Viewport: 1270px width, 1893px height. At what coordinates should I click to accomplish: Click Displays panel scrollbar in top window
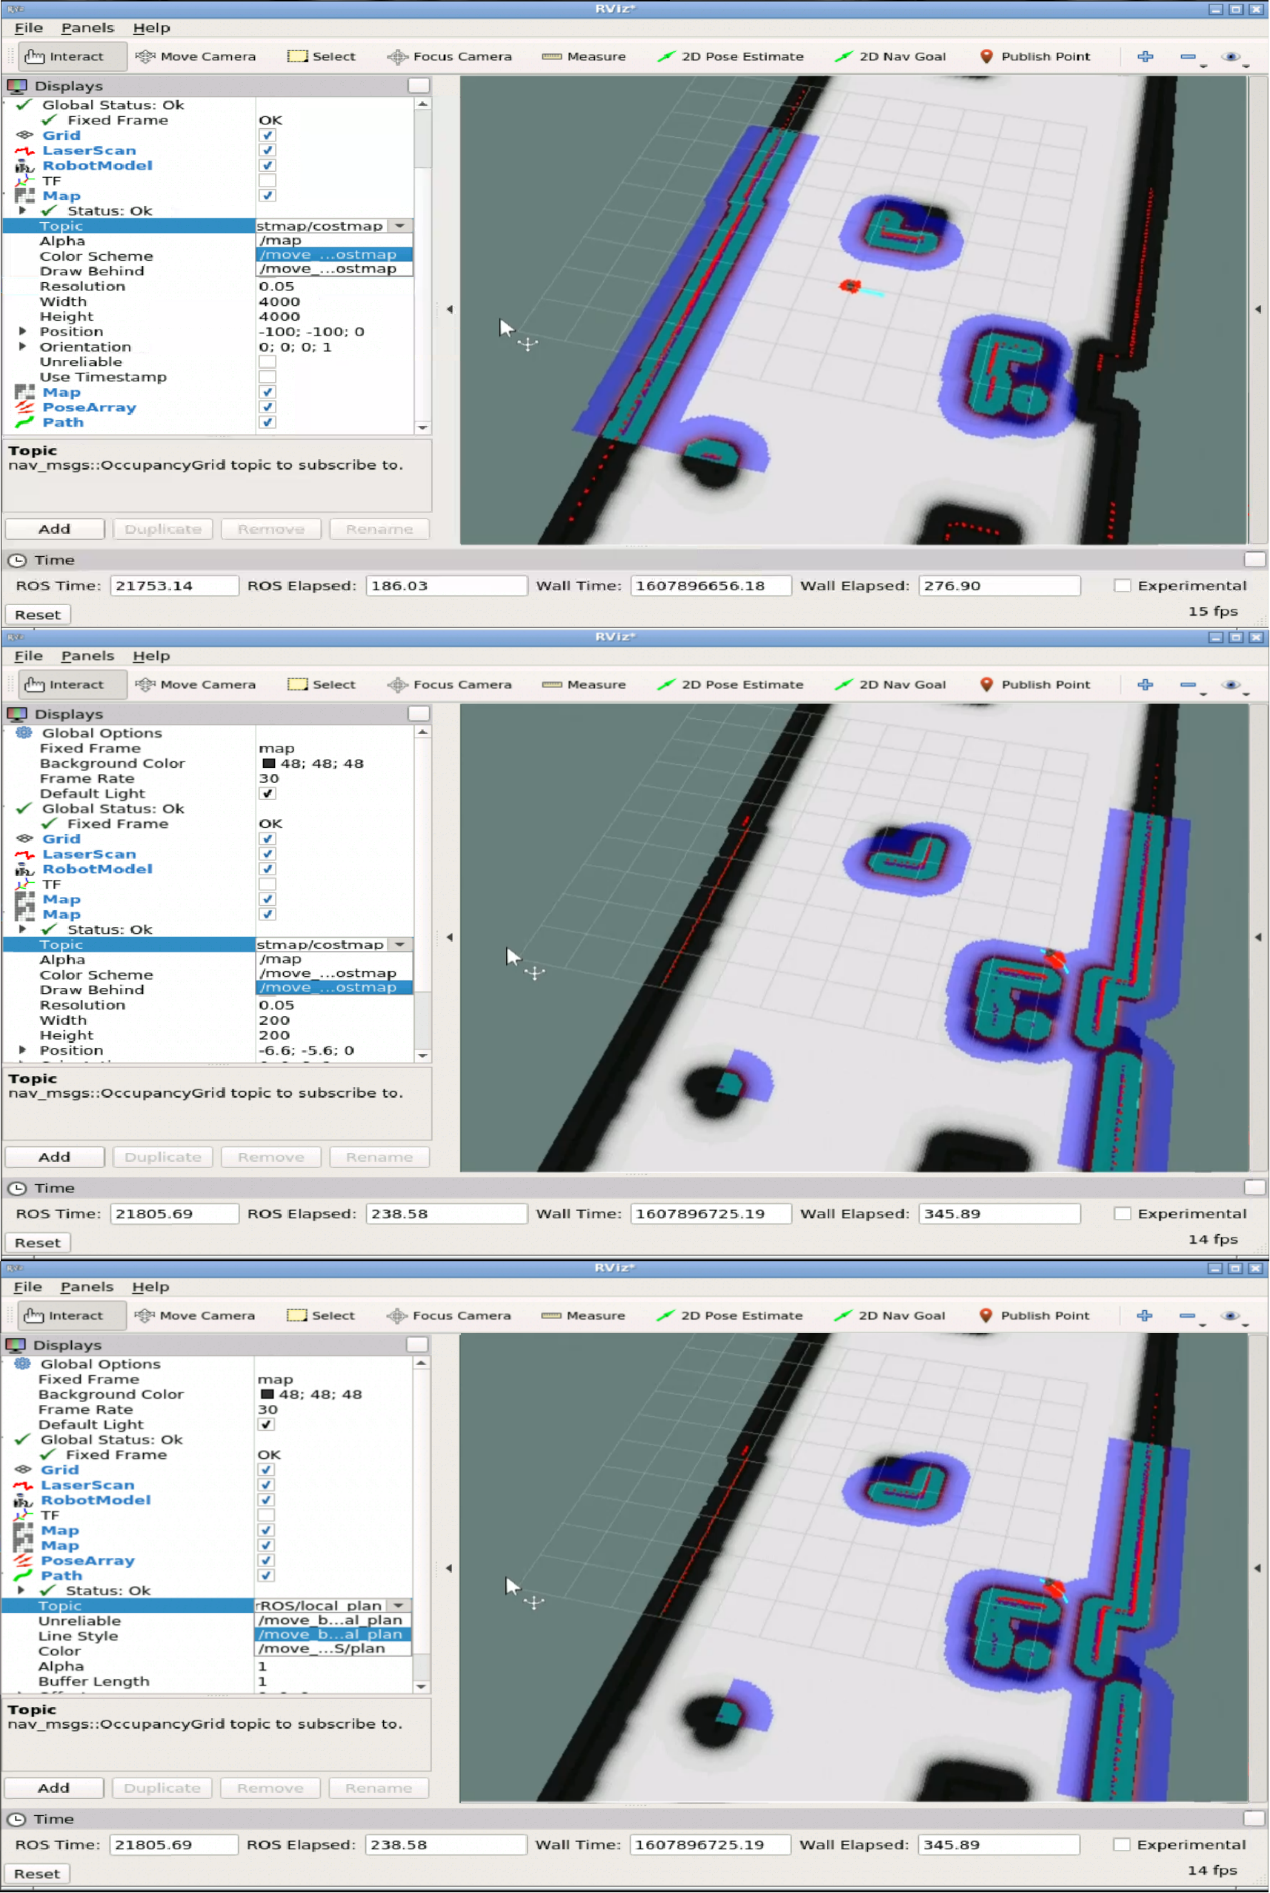(423, 266)
